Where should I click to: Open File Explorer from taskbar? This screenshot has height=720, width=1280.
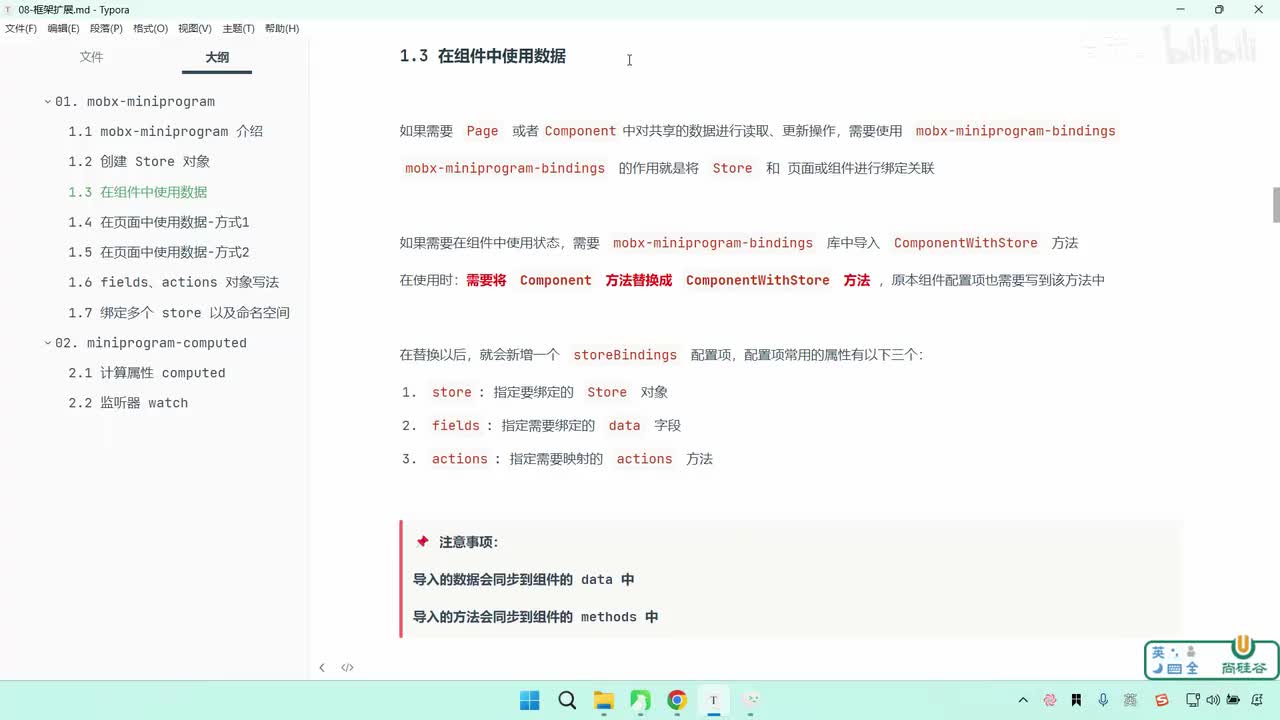pos(604,700)
